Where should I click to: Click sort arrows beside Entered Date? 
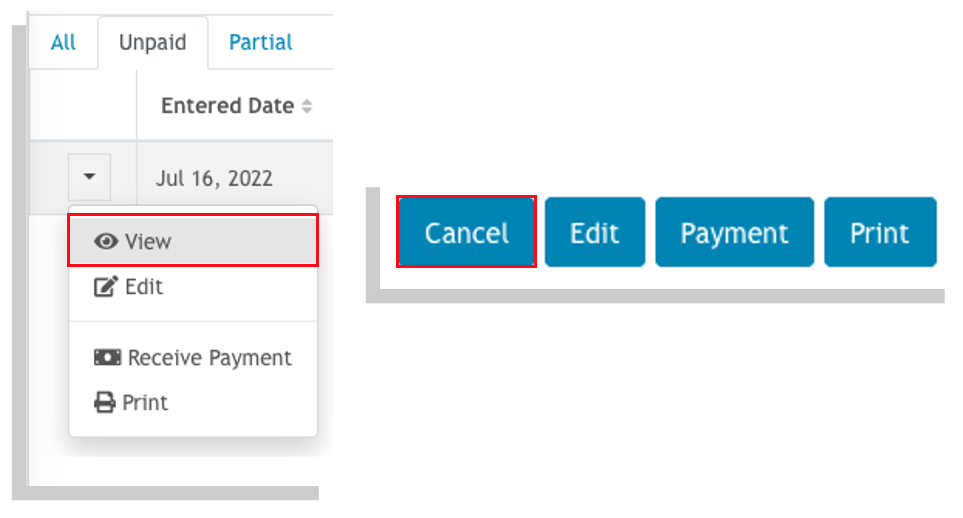(x=307, y=106)
